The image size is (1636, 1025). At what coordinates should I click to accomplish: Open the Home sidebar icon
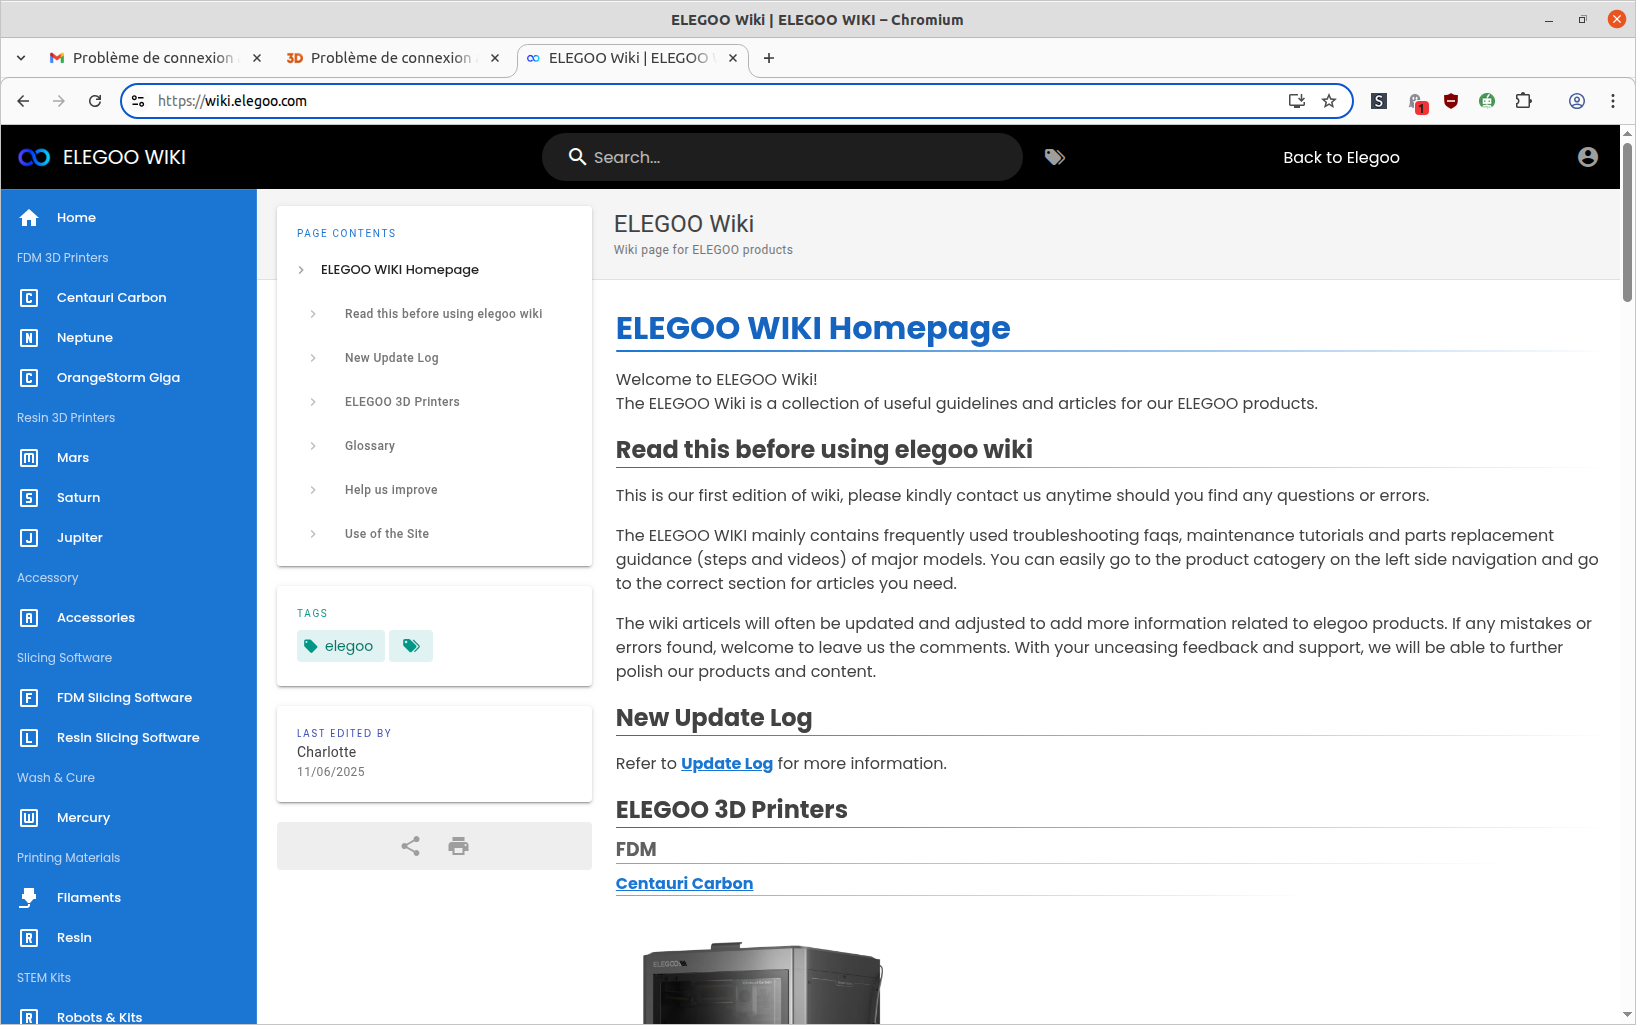tap(29, 217)
